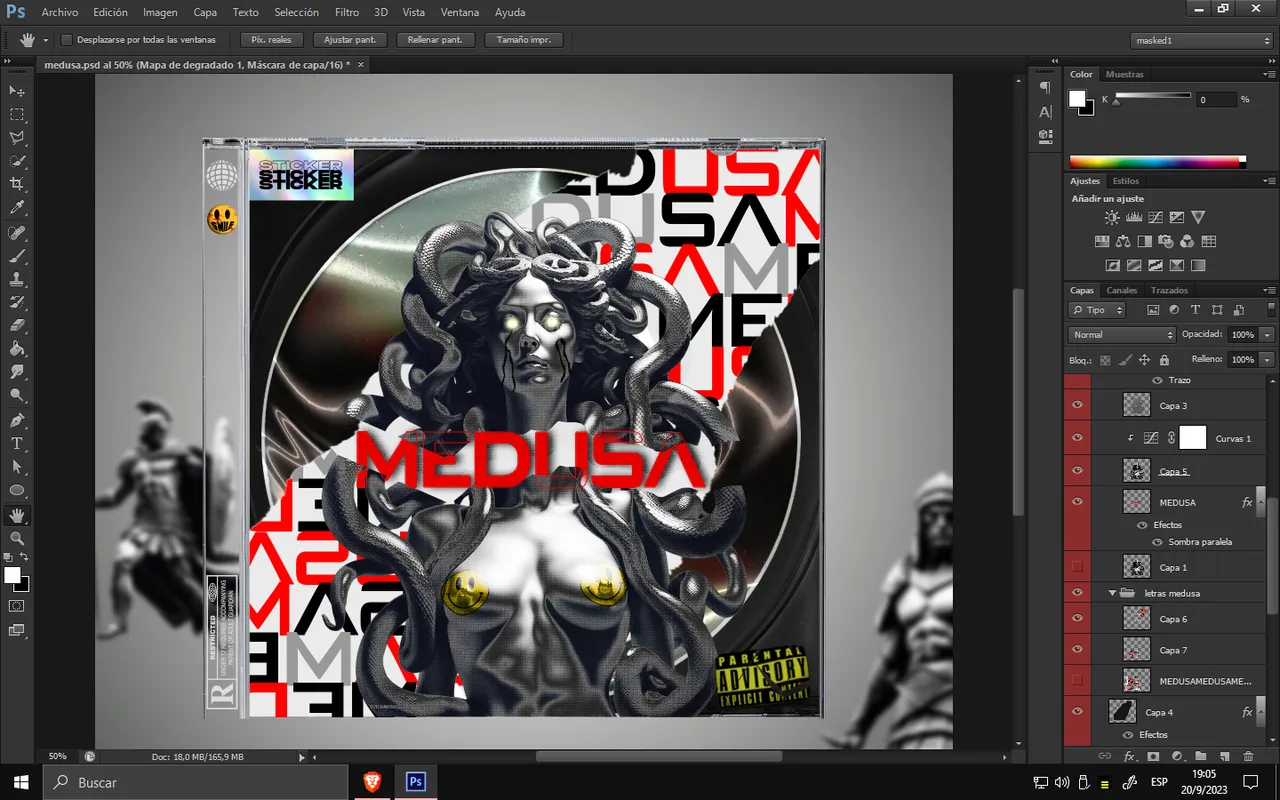Select the Rectangular Marquee tool
This screenshot has height=800, width=1280.
click(17, 114)
